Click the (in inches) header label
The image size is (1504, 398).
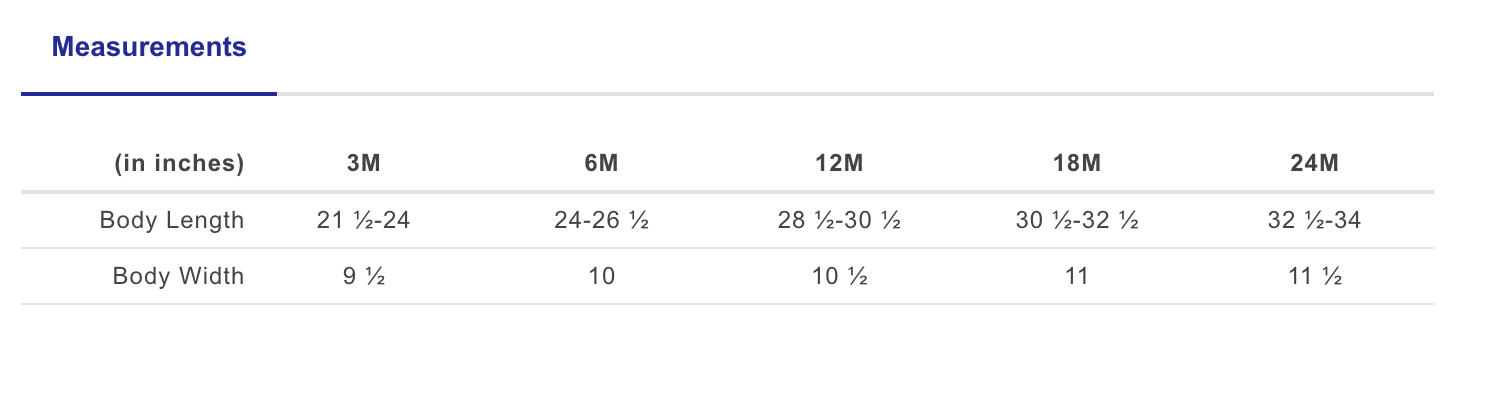179,164
